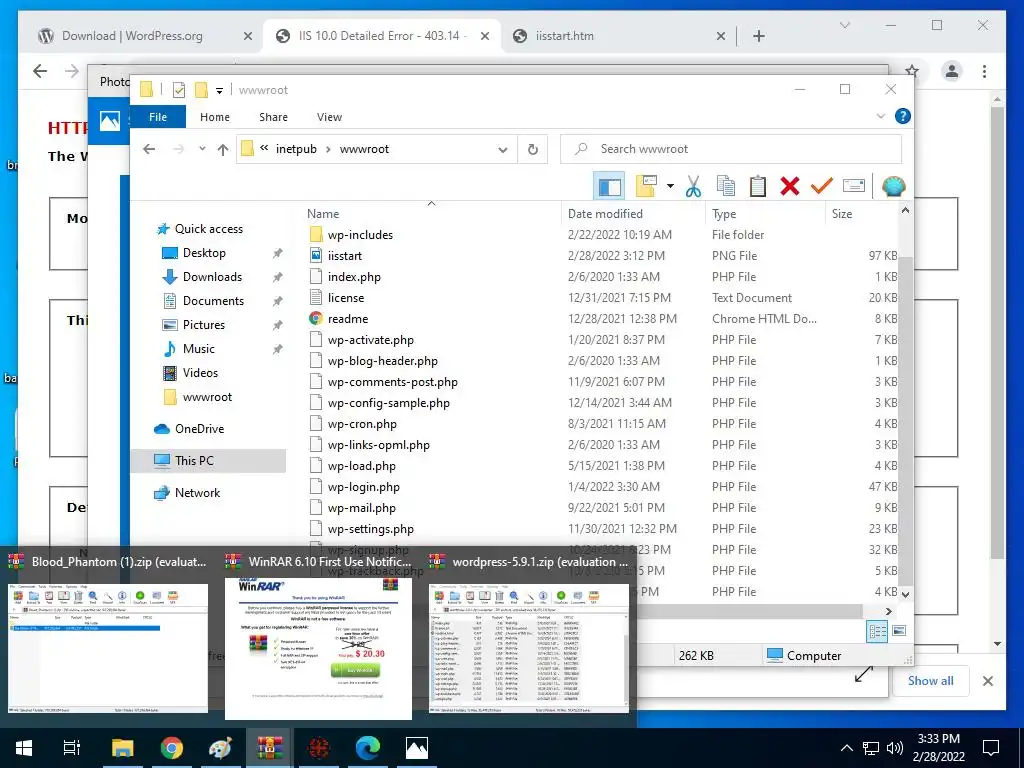The width and height of the screenshot is (1024, 768).
Task: Sort by Type column header
Action: pos(724,214)
